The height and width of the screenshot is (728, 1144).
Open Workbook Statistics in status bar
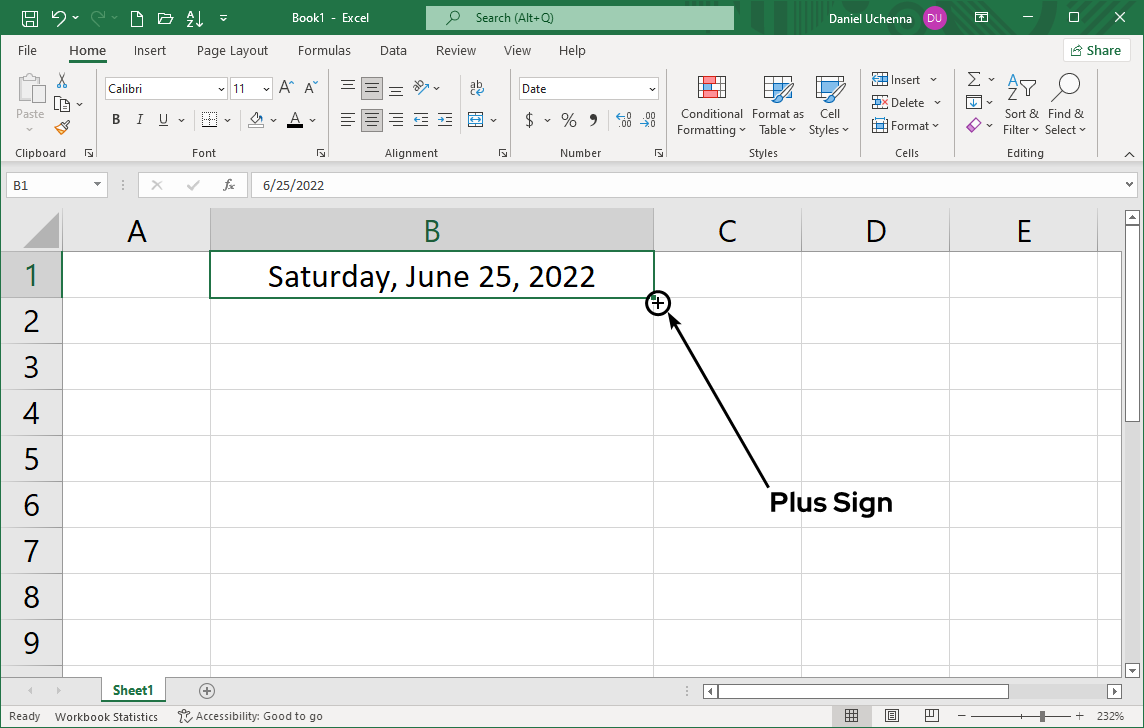click(x=106, y=716)
